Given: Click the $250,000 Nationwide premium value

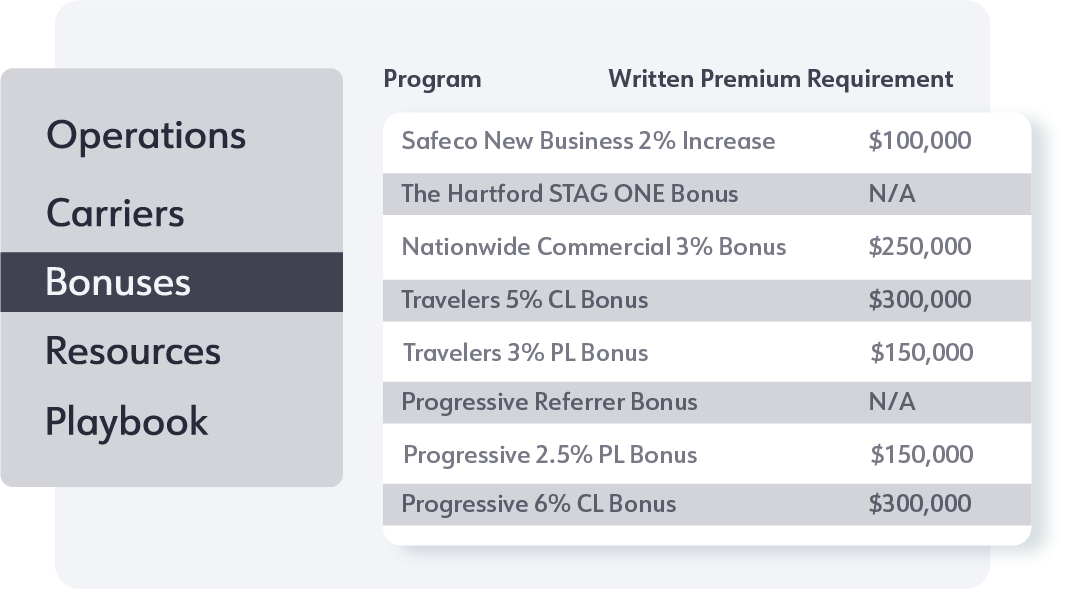Looking at the screenshot, I should click(920, 246).
